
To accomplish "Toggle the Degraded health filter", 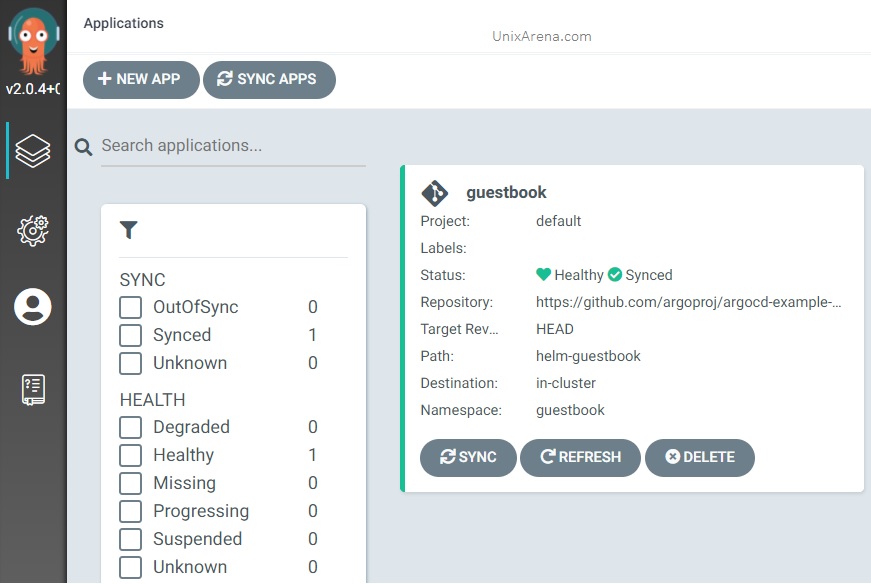I will click(x=131, y=427).
